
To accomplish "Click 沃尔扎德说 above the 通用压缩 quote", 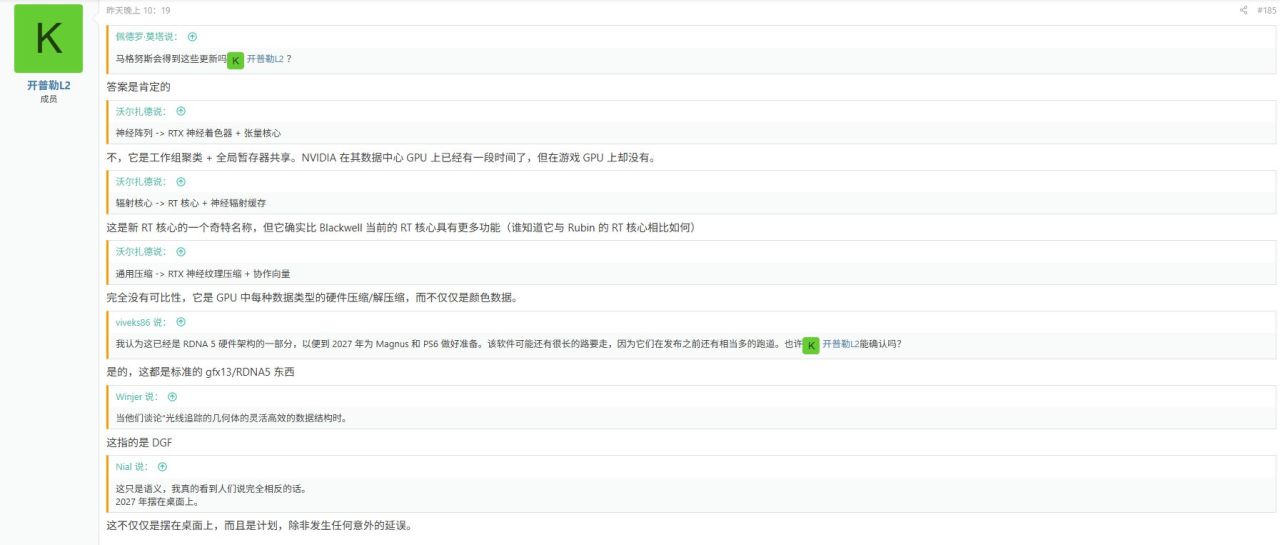I will pyautogui.click(x=143, y=252).
